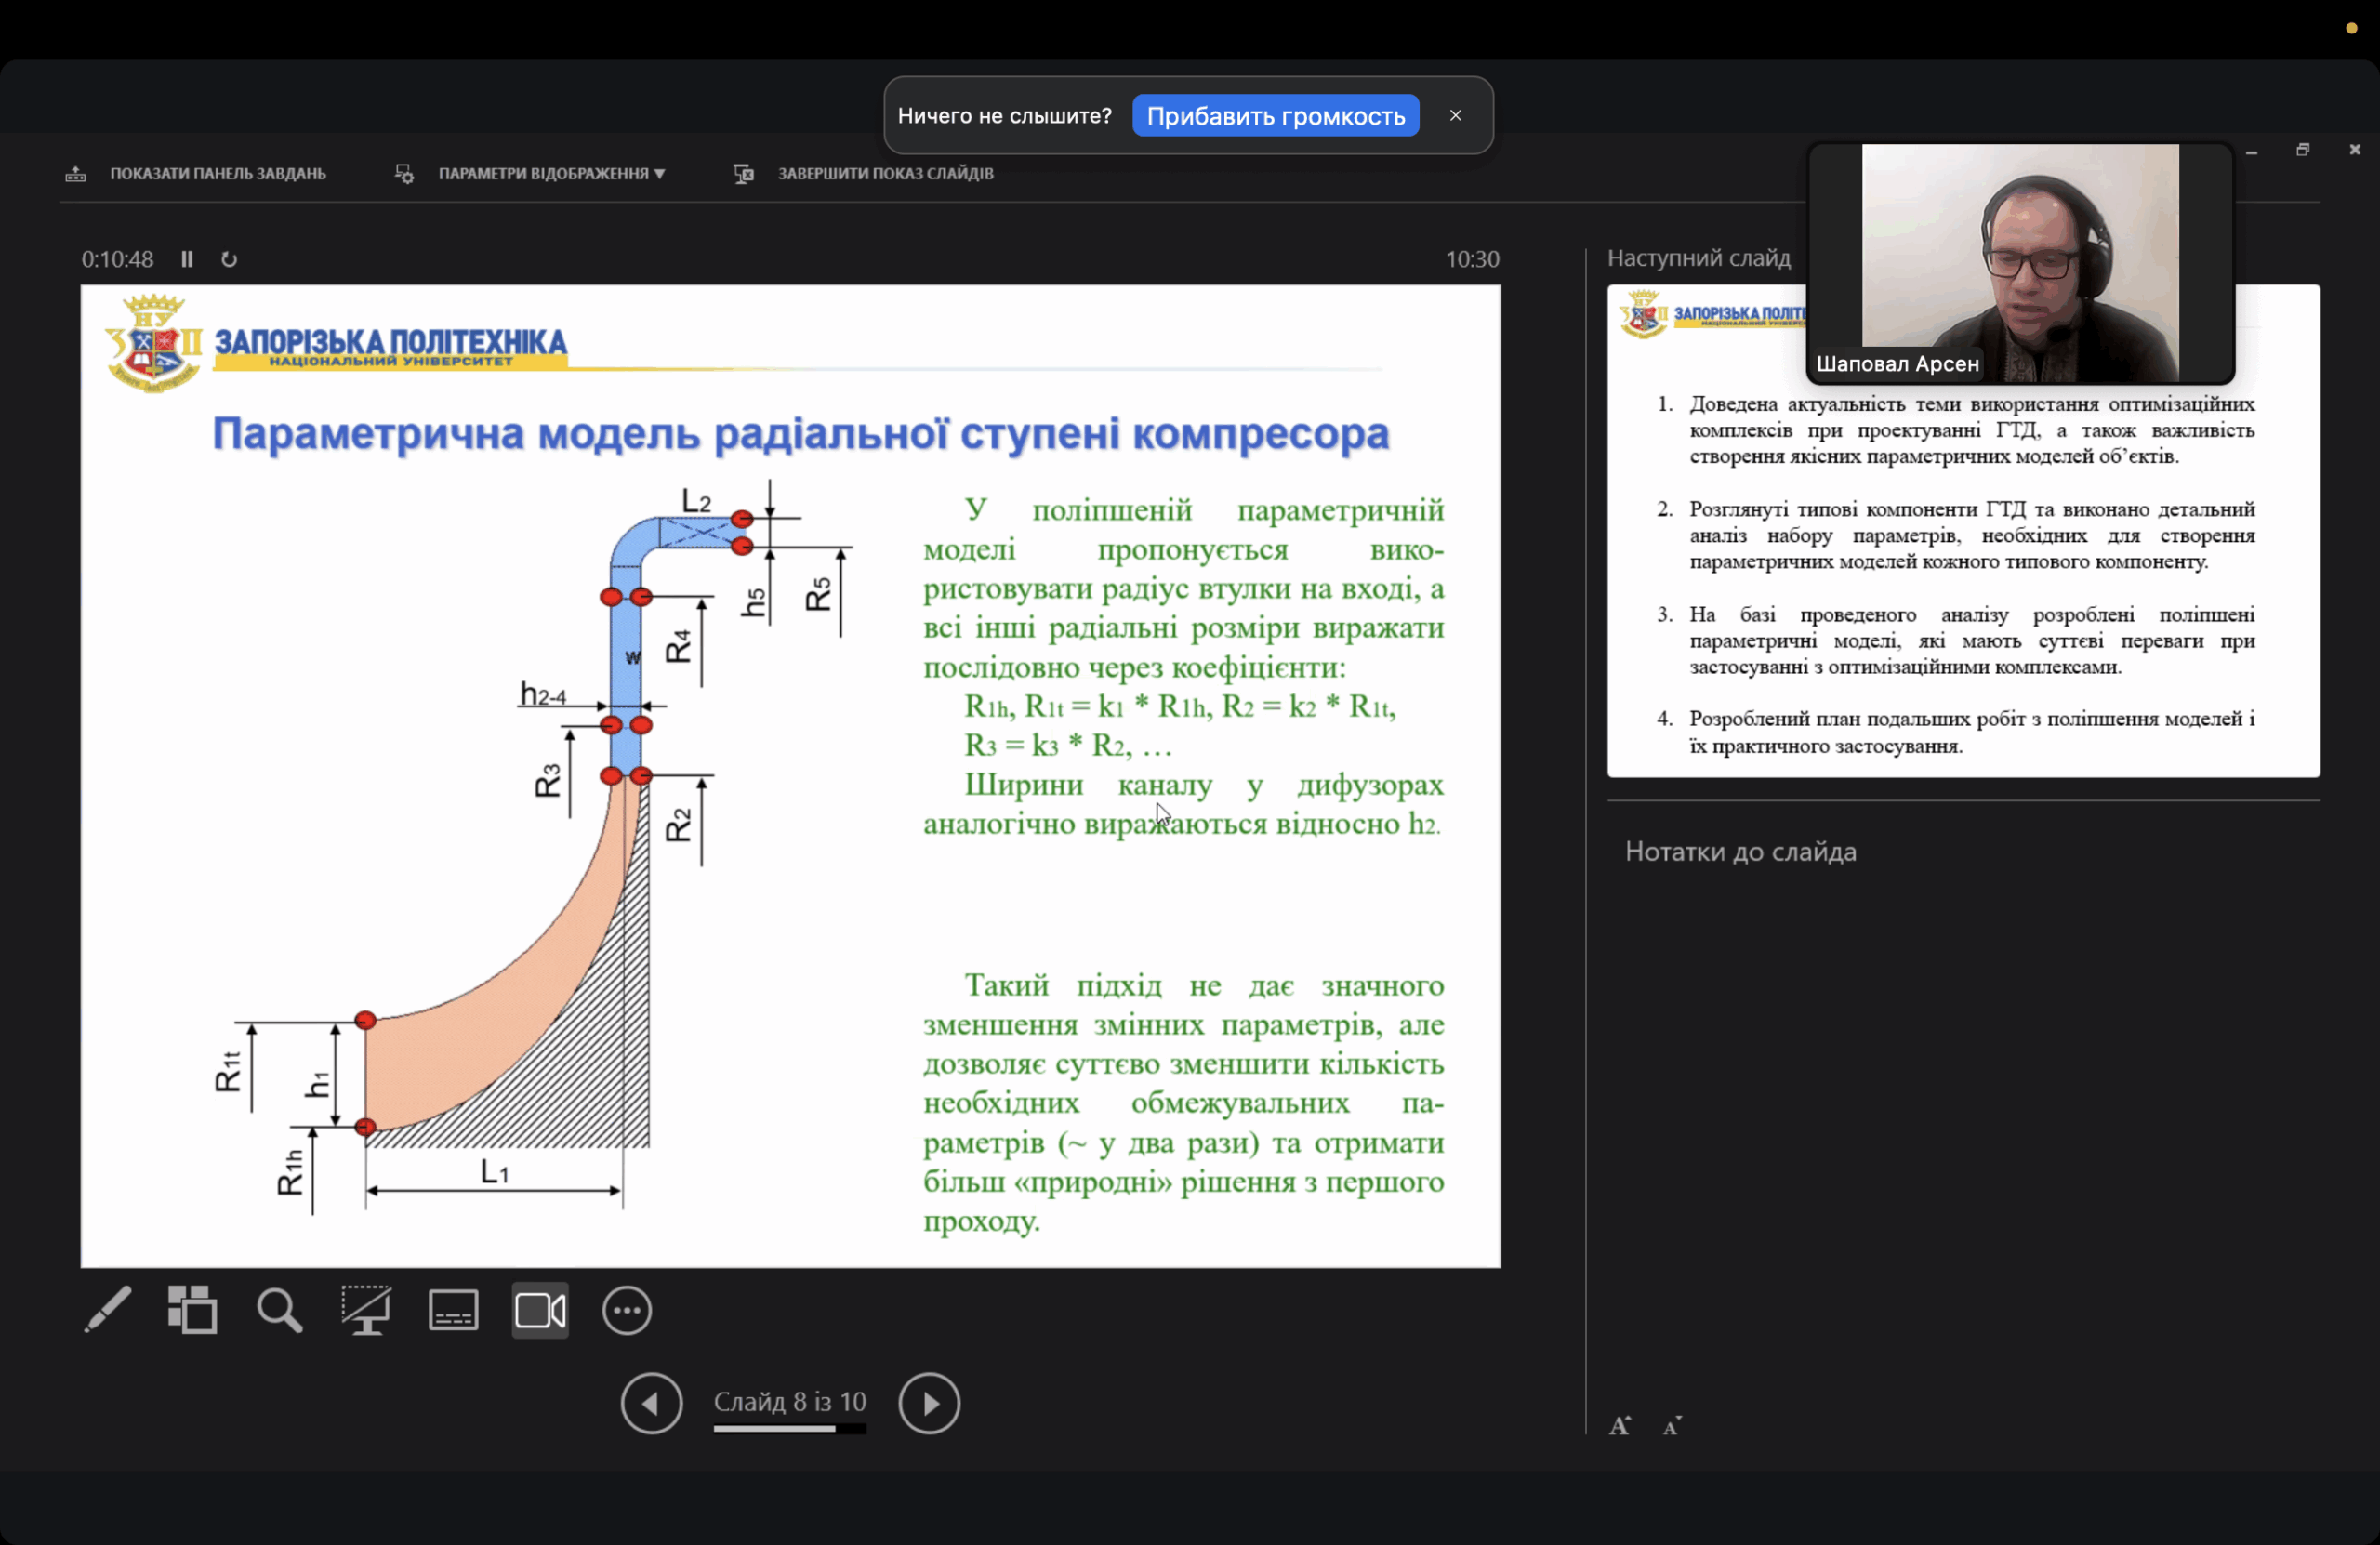Go to the previous slide arrow
2380x1545 pixels.
tap(651, 1403)
